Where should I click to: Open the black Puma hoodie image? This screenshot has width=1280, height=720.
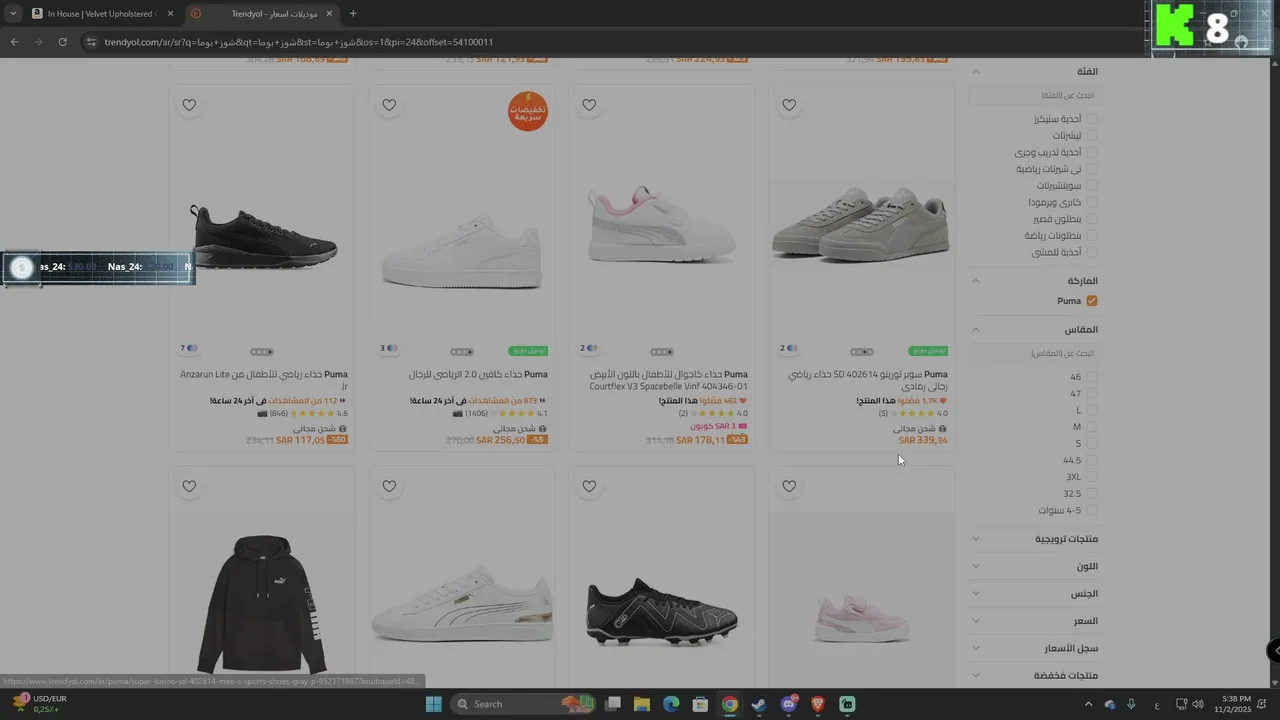point(262,604)
